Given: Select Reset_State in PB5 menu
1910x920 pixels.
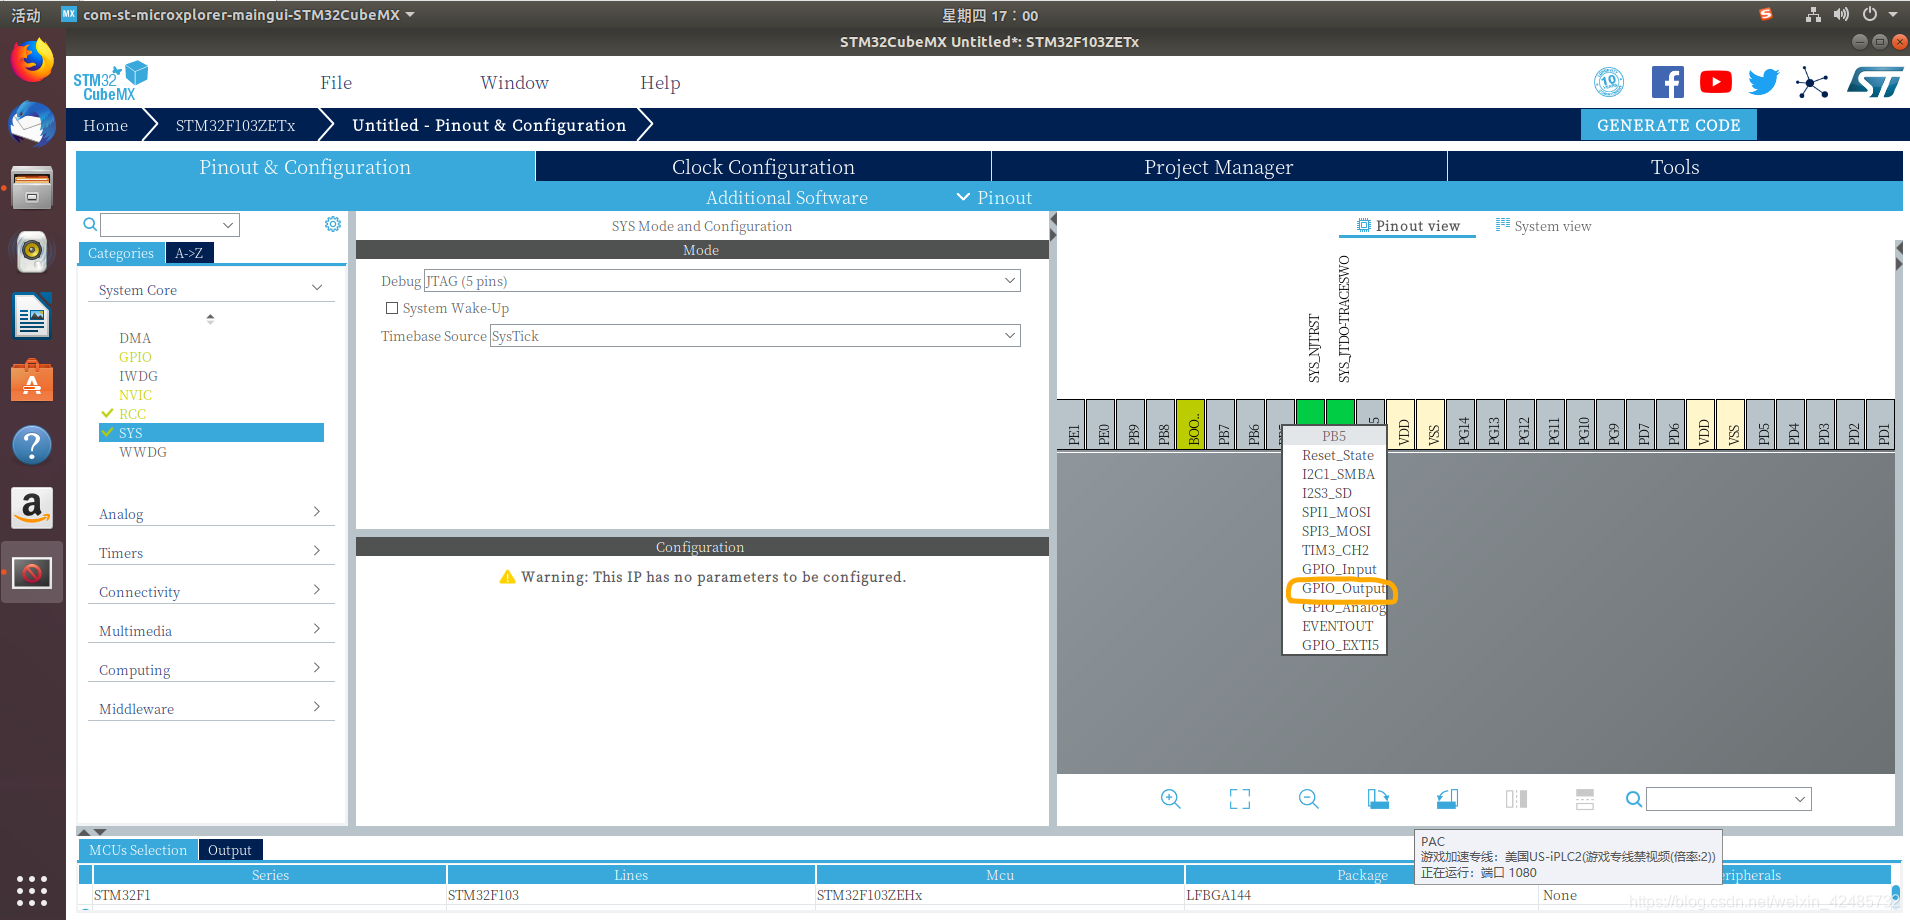Looking at the screenshot, I should coord(1338,455).
